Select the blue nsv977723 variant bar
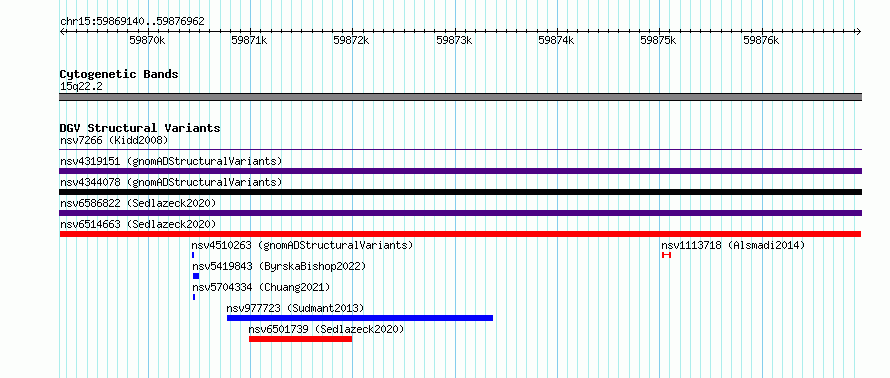This screenshot has height=378, width=890. pos(360,318)
